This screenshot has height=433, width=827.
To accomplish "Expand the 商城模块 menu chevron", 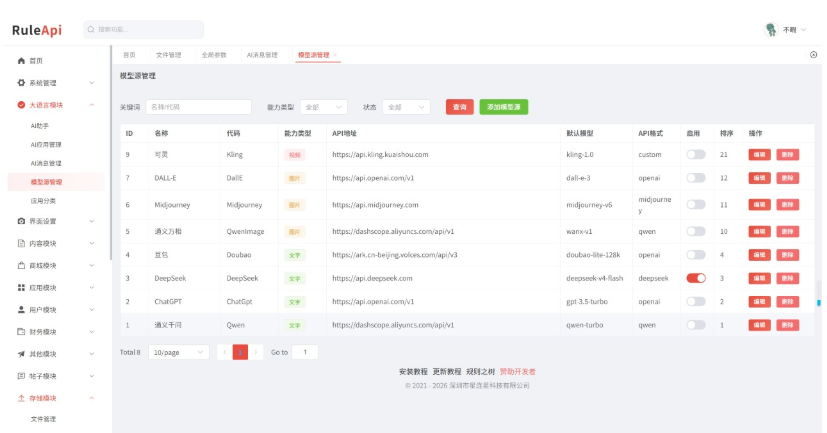I will [92, 265].
